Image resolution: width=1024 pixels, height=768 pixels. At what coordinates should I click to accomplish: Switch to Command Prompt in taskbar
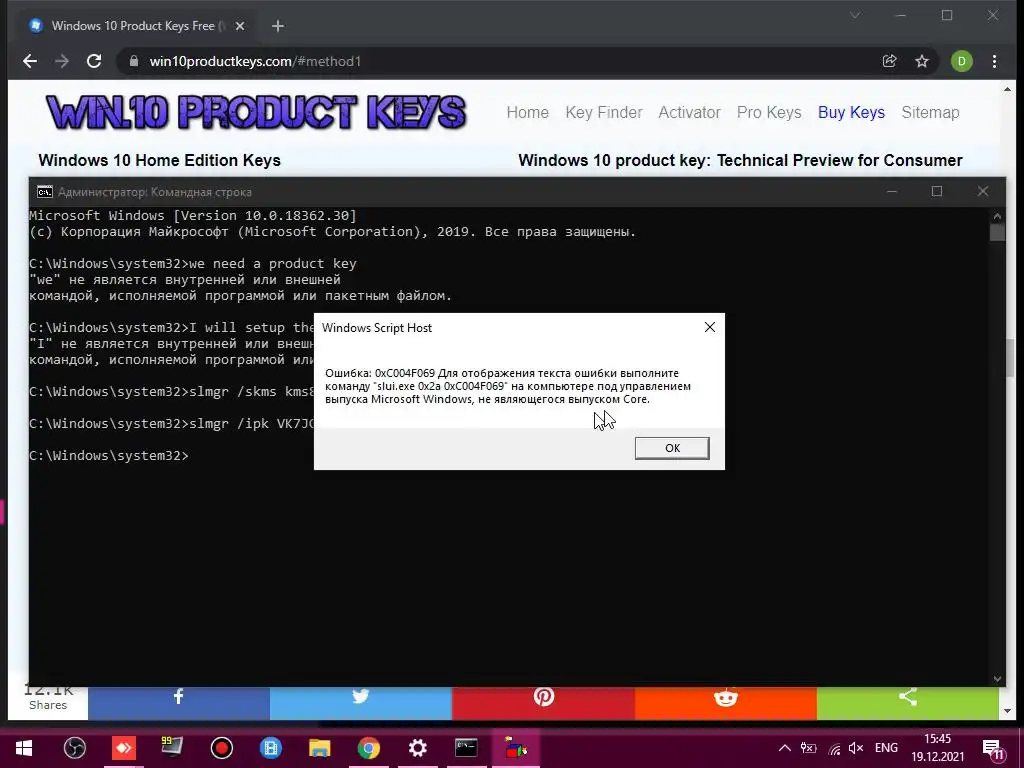(x=466, y=748)
